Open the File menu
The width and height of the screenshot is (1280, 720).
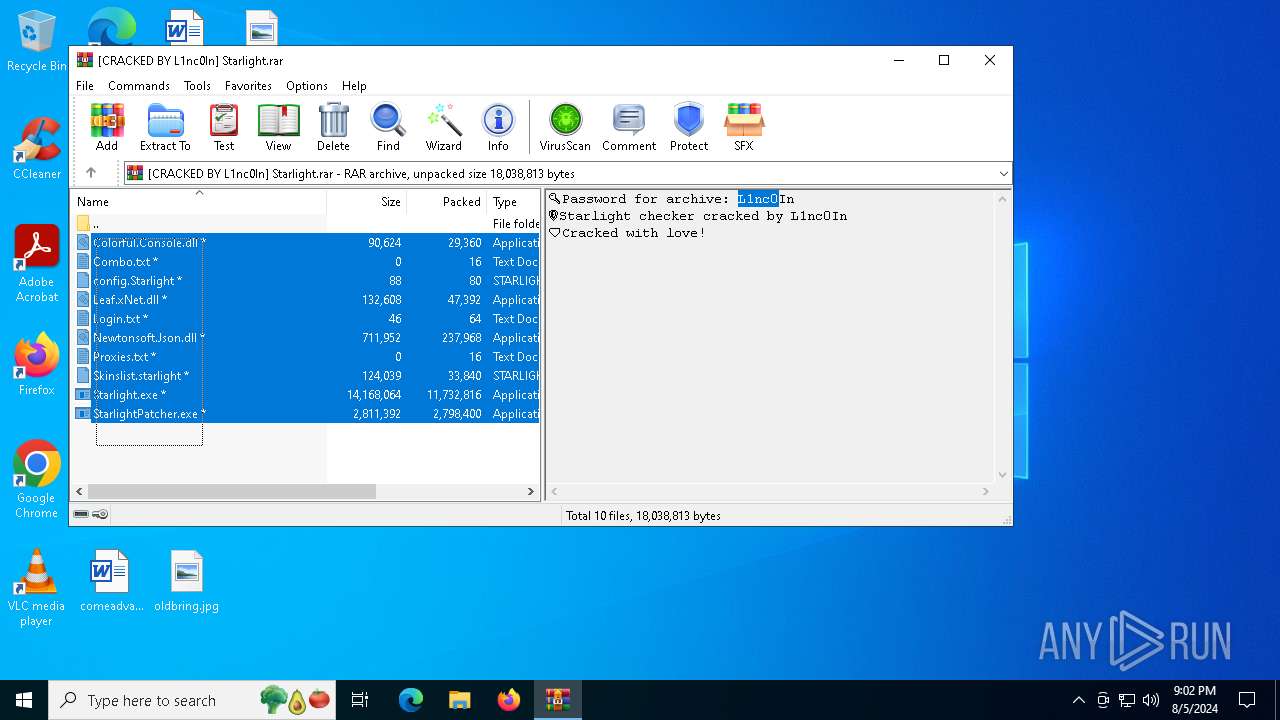pos(85,86)
